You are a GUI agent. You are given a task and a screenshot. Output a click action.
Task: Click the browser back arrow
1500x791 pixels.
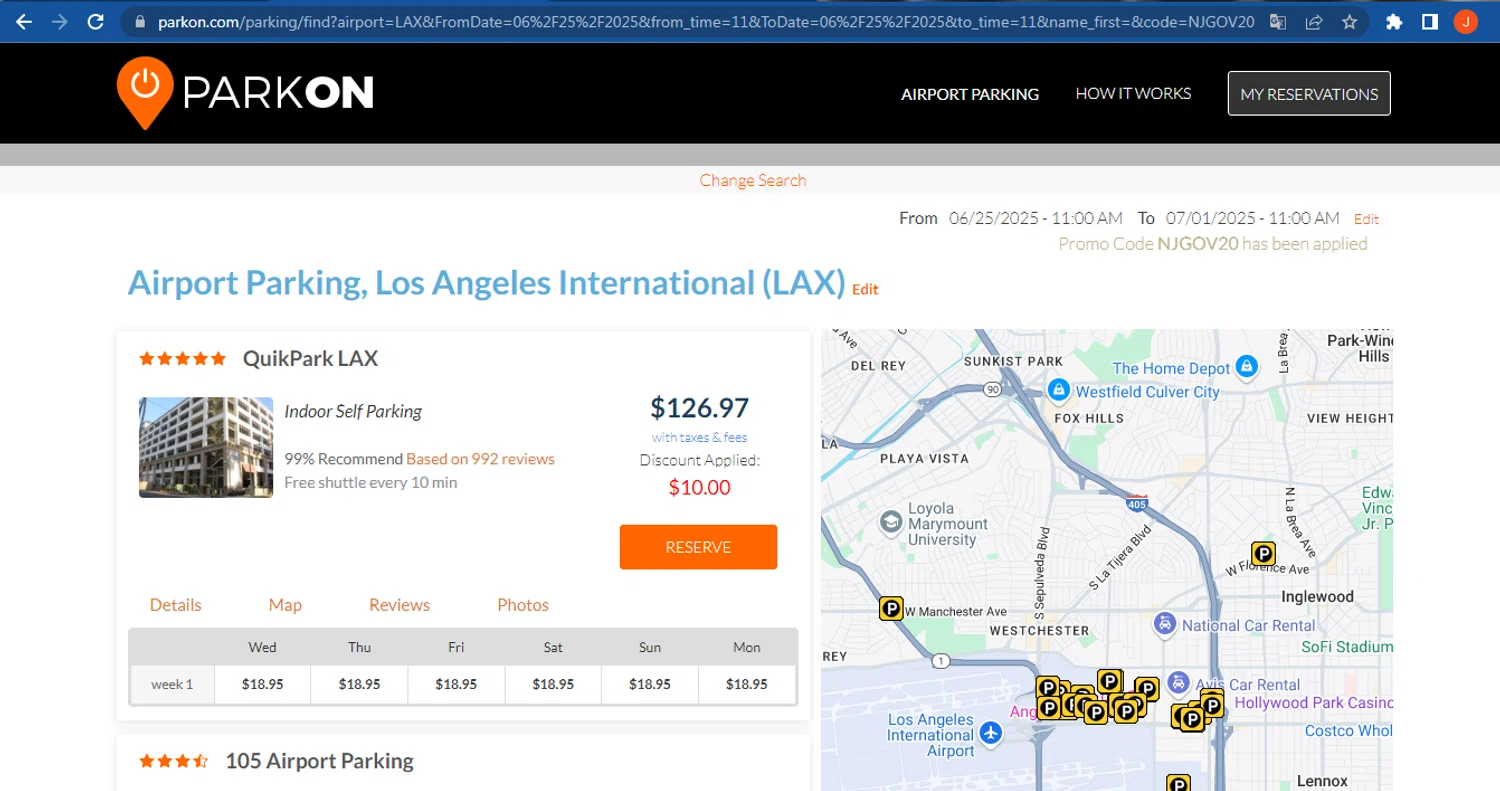point(24,21)
